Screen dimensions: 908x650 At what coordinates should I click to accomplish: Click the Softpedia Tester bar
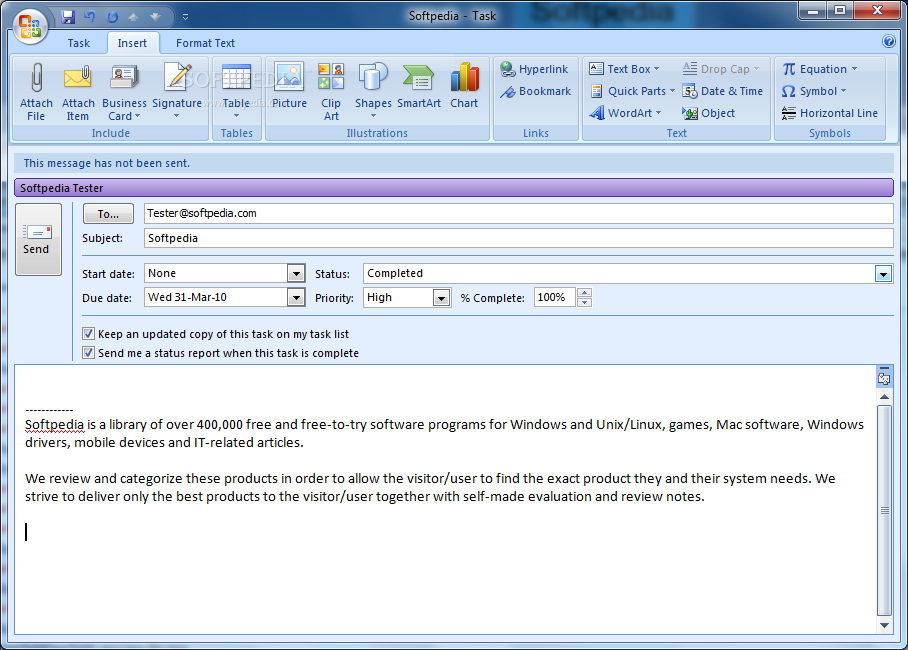(453, 188)
